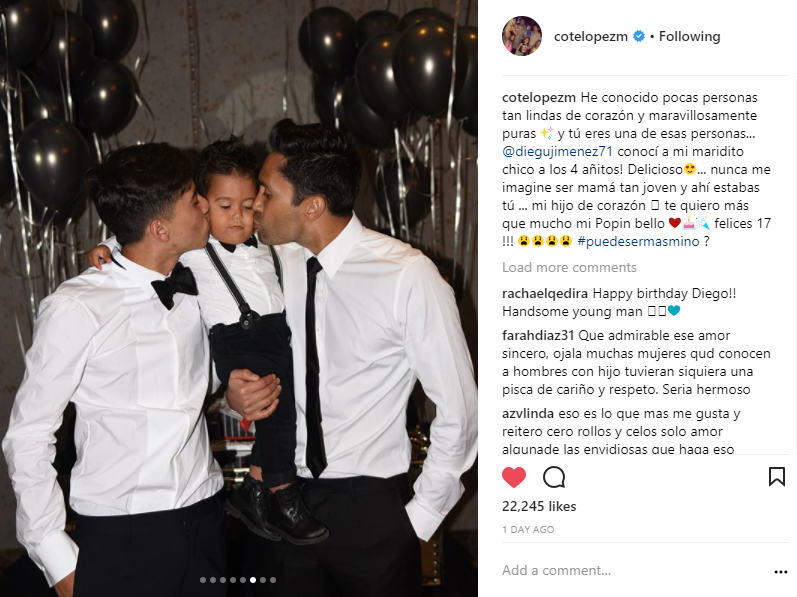
Task: Click the cotelopezm username in caption
Action: click(539, 98)
